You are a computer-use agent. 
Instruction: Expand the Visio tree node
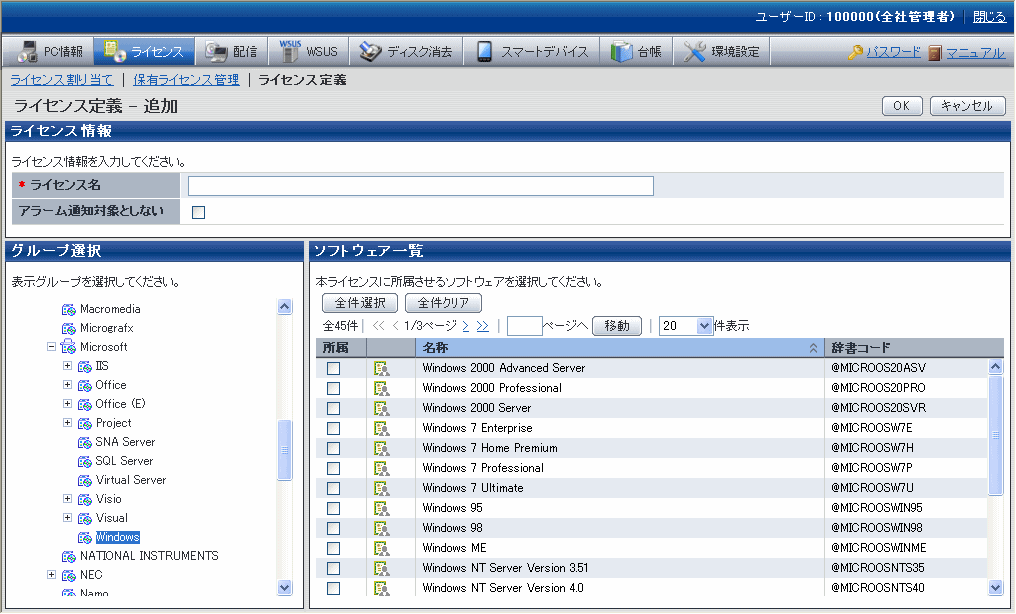coord(67,499)
